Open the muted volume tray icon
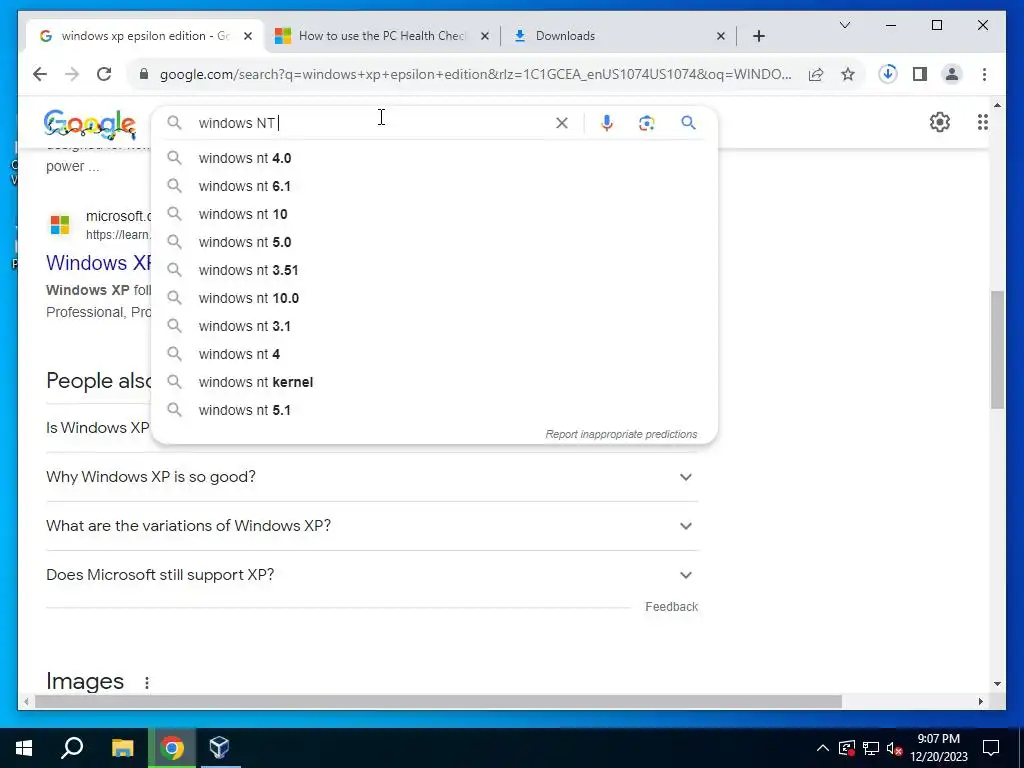The image size is (1024, 768). pos(895,749)
